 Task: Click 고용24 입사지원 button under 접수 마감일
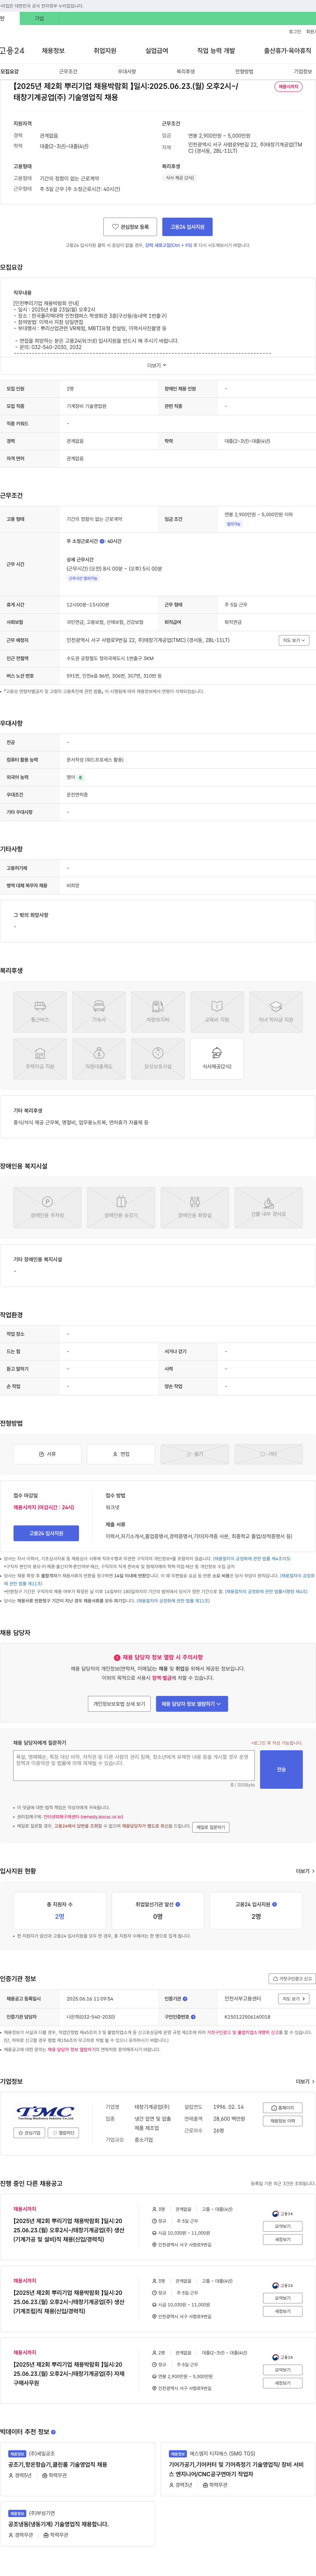(46, 1533)
